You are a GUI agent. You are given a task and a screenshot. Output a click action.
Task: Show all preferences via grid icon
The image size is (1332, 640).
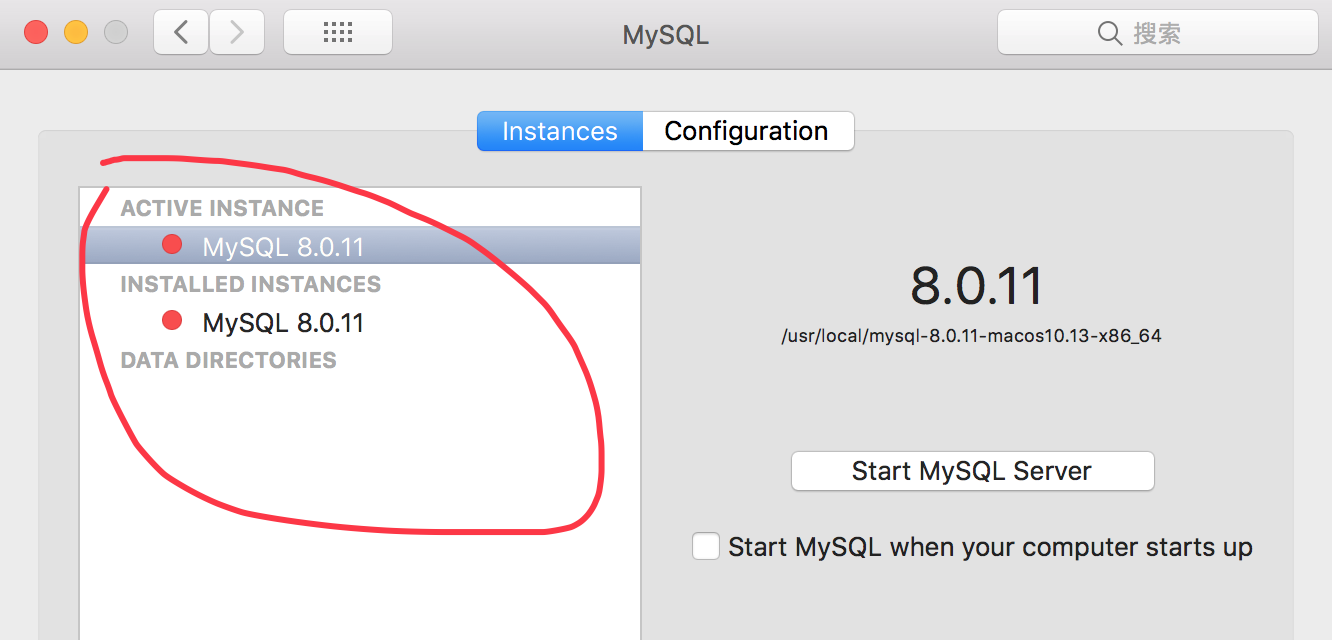(x=338, y=33)
